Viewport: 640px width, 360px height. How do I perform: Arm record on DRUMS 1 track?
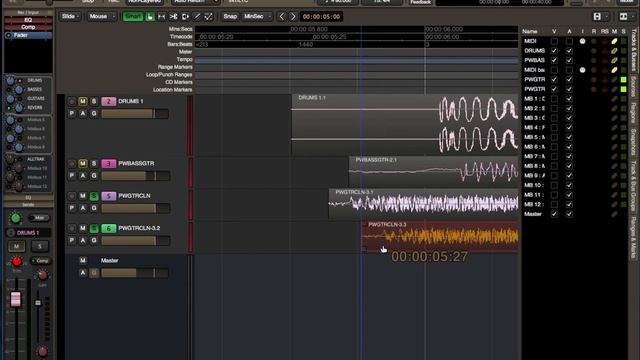point(72,101)
